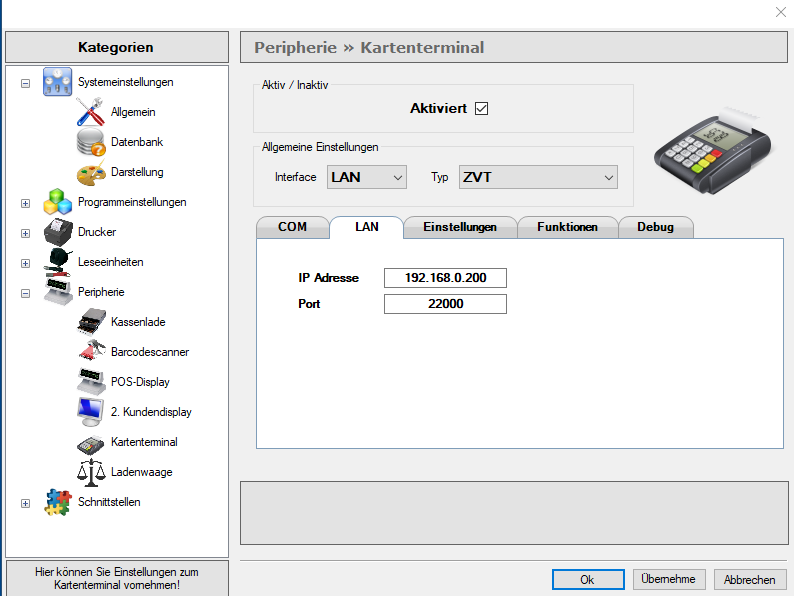Collapse the Peripherie tree node
The image size is (794, 596).
click(25, 293)
